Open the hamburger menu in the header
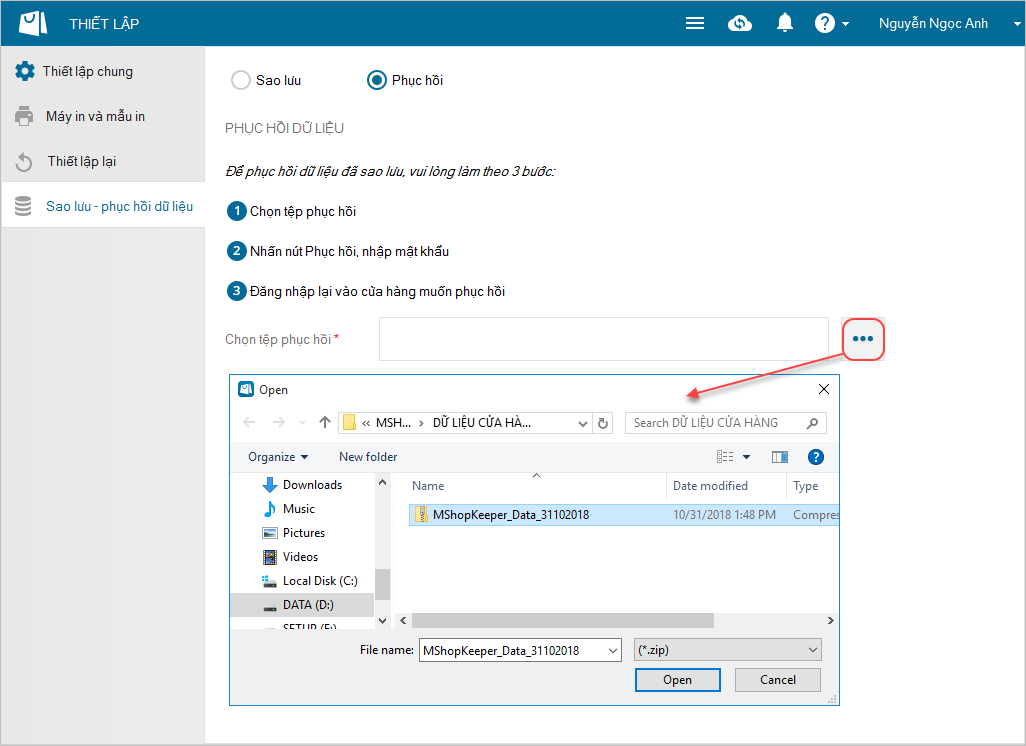 pyautogui.click(x=695, y=23)
